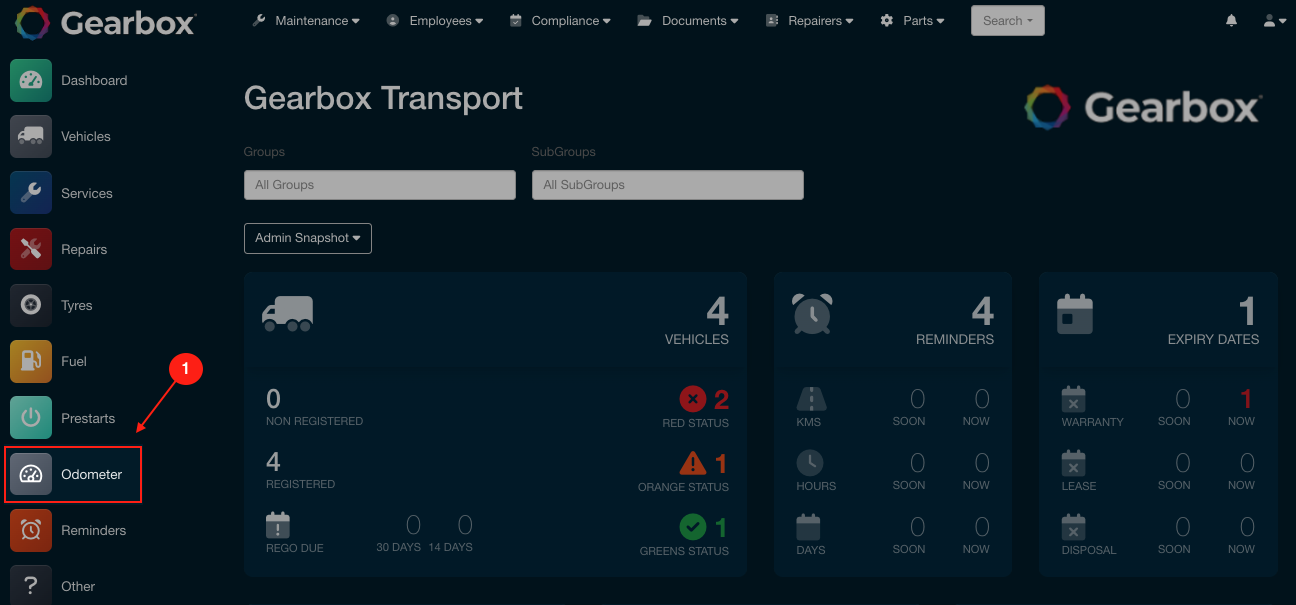
Task: Click the Reminders alarm clock icon
Action: [31, 530]
